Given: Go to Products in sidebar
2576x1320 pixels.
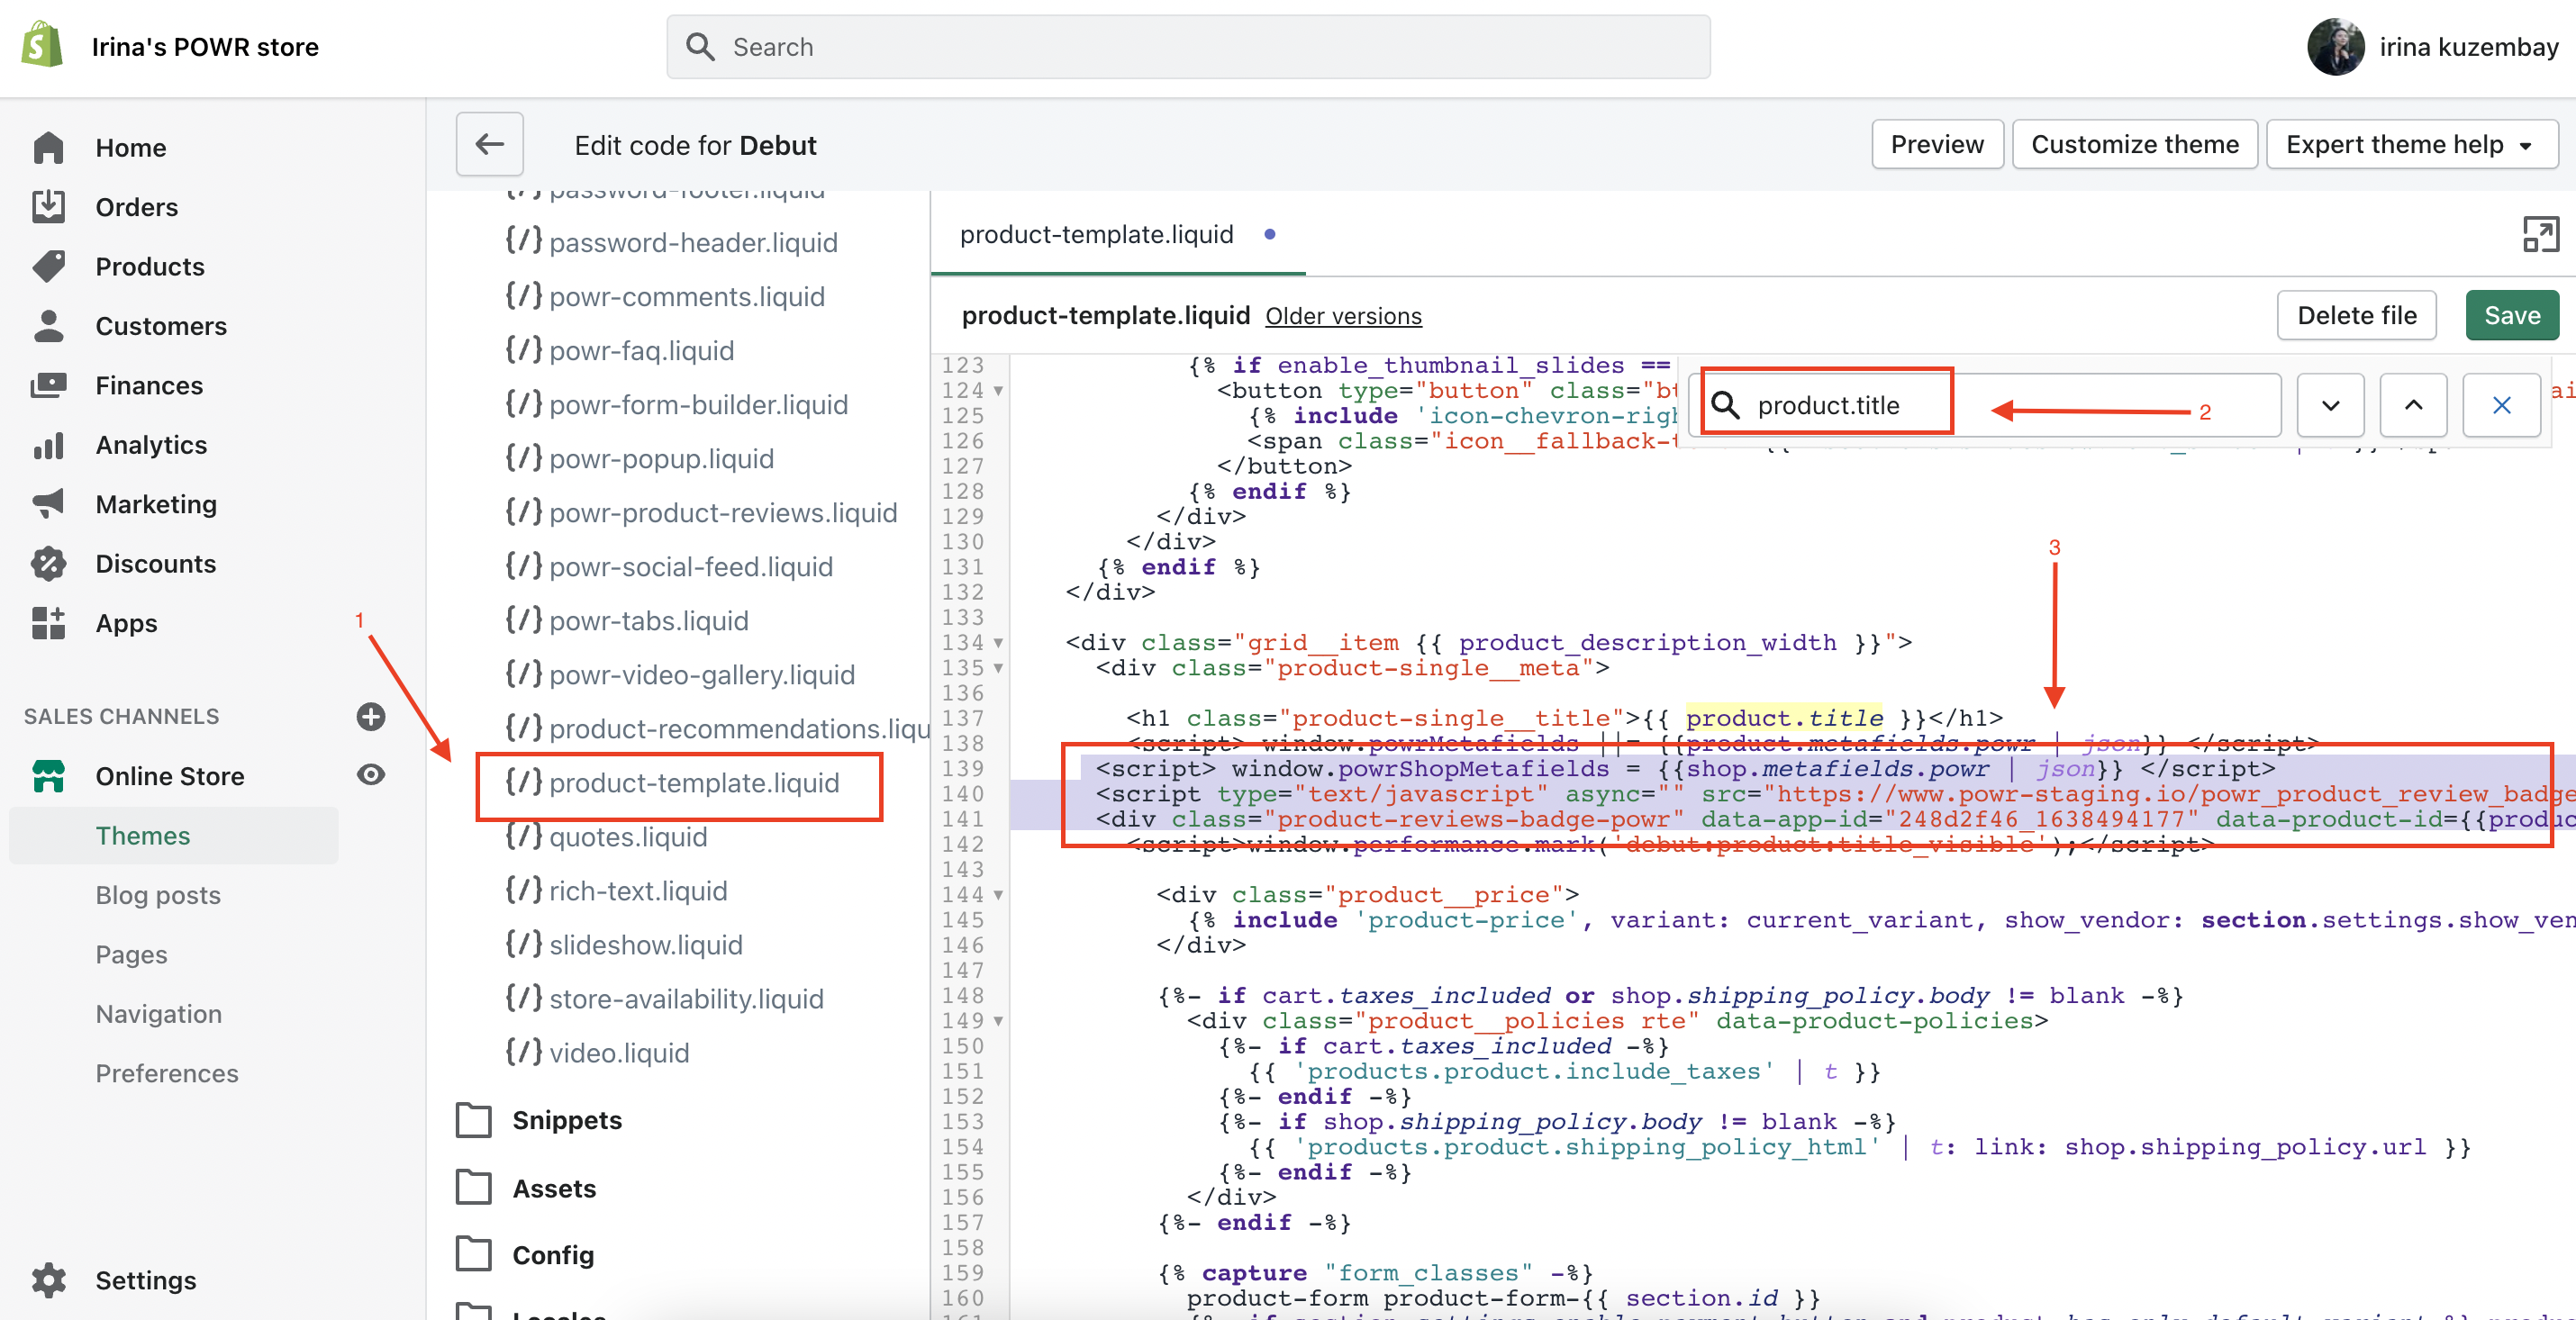Looking at the screenshot, I should point(149,266).
